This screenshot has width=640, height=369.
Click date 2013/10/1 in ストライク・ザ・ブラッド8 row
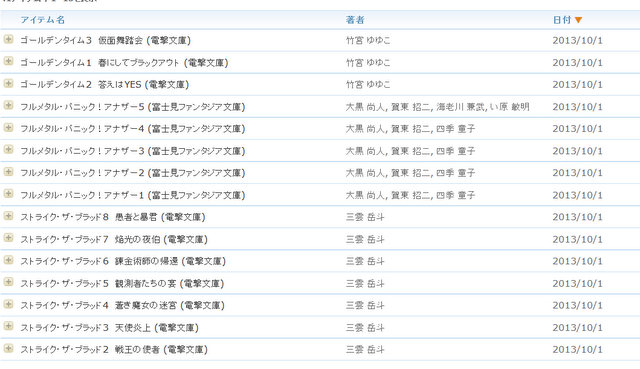pyautogui.click(x=578, y=217)
